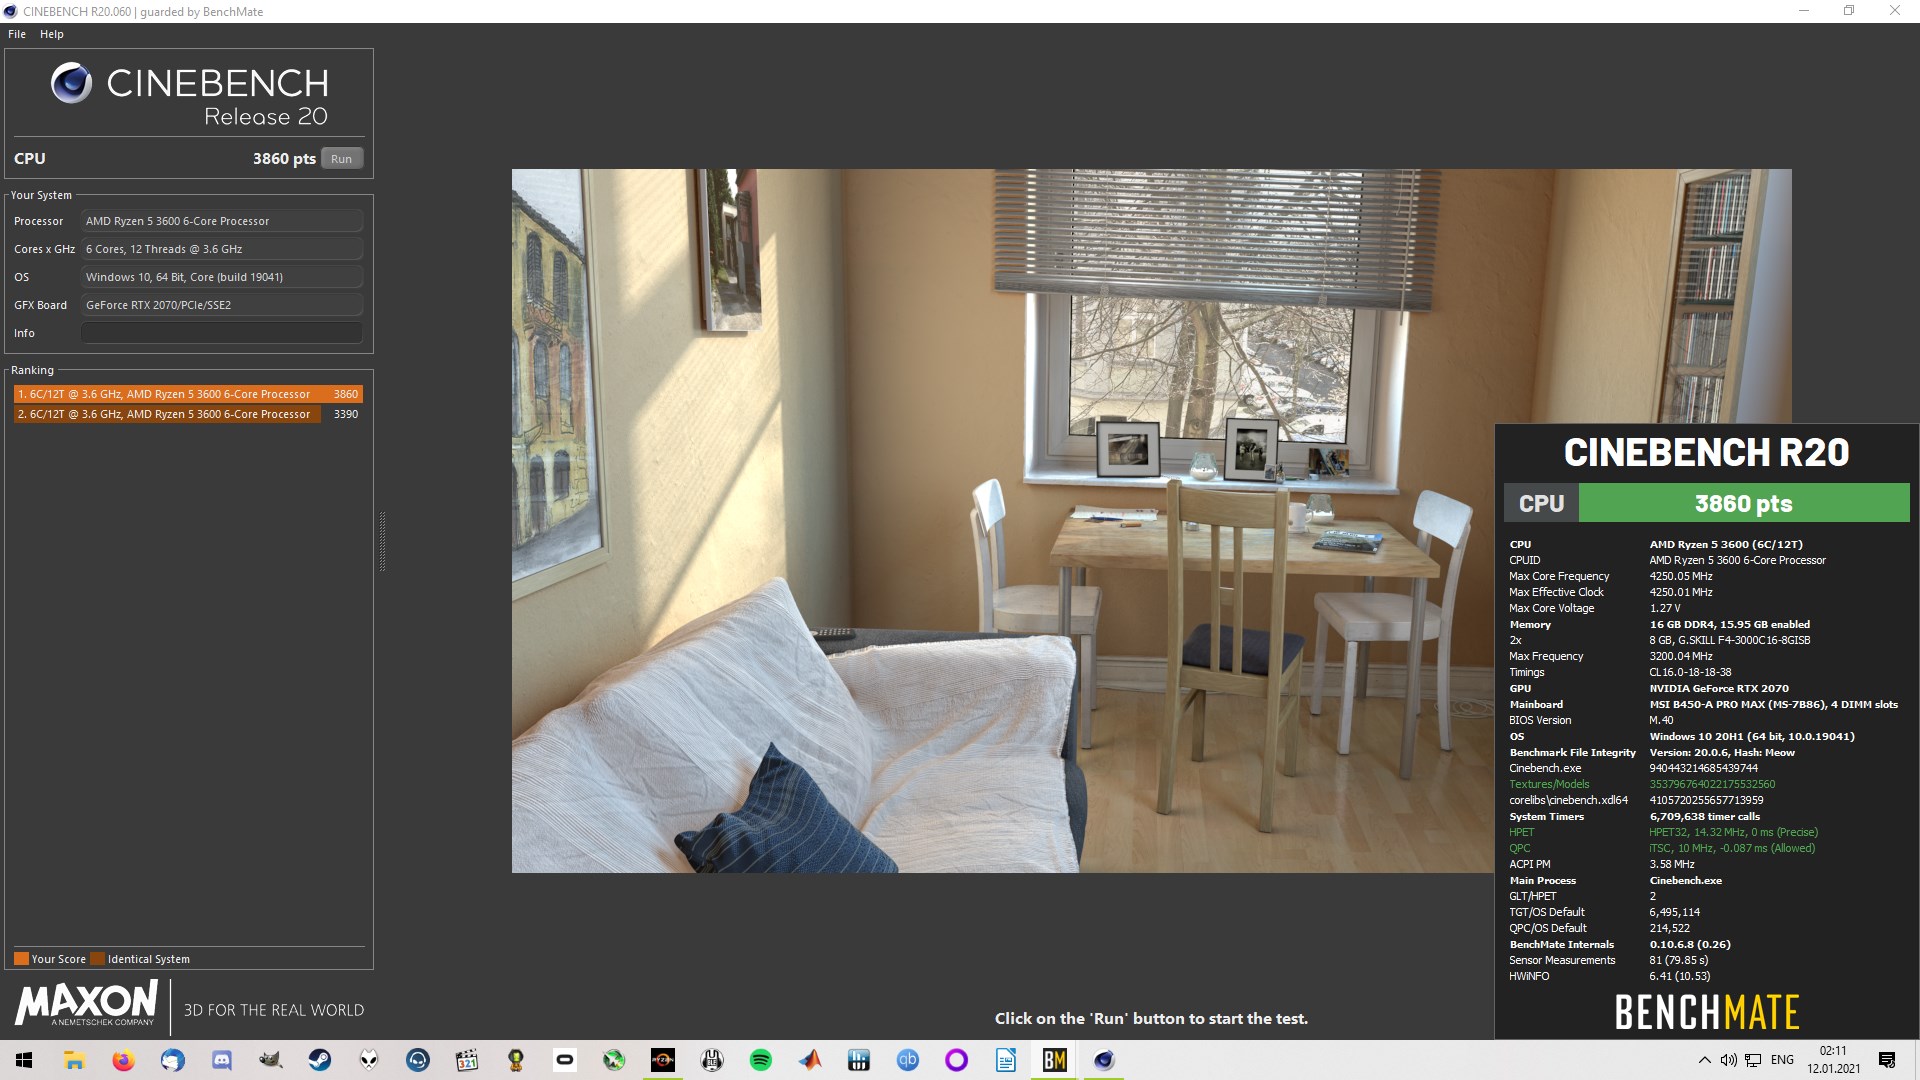This screenshot has width=1920, height=1080.
Task: Click the BENCHMATE logo in overlay
Action: 1707,1012
